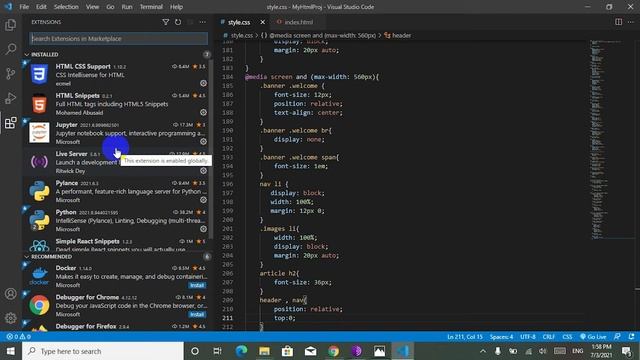Open the Explorer view in activity bar
640x360 pixels.
[11, 25]
